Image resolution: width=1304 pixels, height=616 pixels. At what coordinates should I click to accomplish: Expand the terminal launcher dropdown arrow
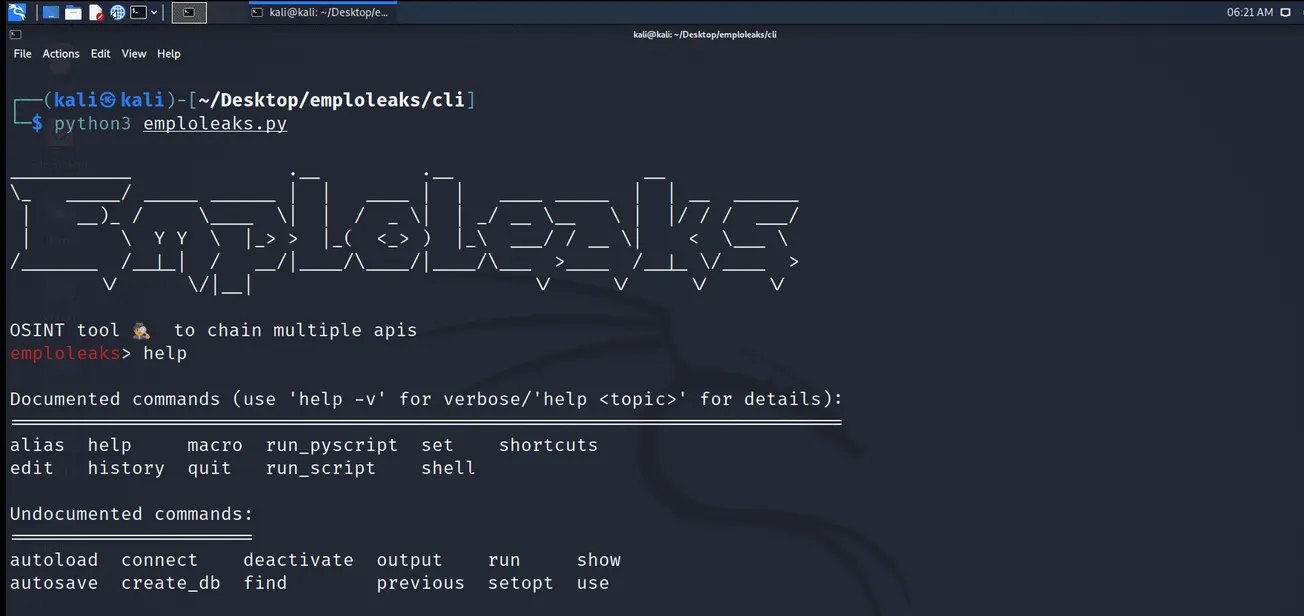[x=154, y=12]
